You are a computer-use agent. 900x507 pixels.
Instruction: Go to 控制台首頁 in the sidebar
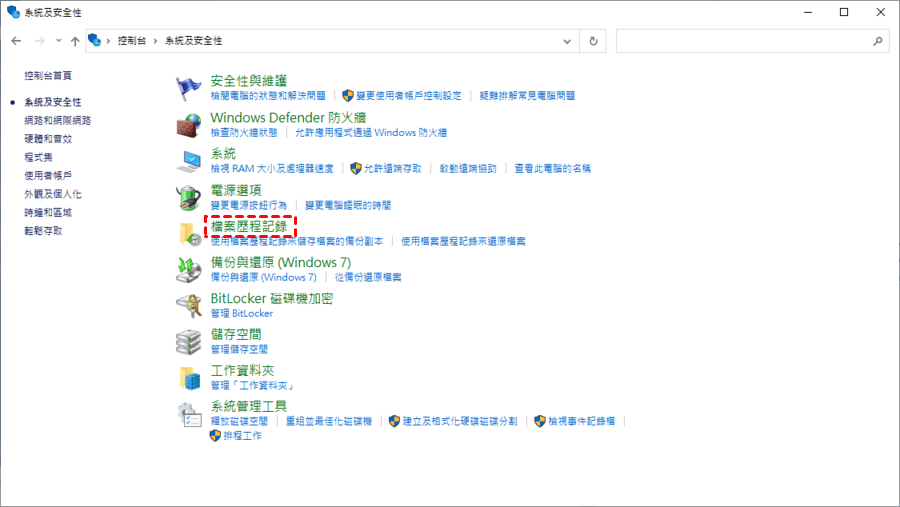48,76
